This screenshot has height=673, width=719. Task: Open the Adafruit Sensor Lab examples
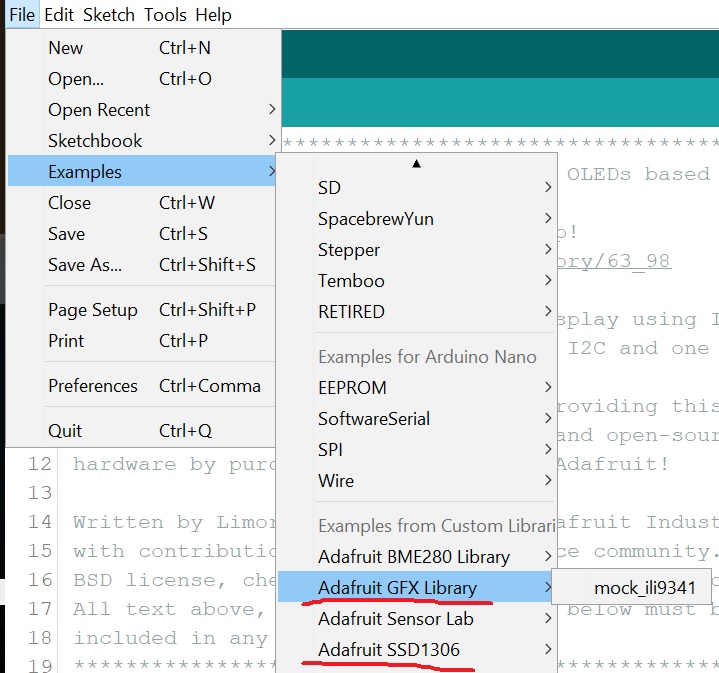click(x=395, y=619)
